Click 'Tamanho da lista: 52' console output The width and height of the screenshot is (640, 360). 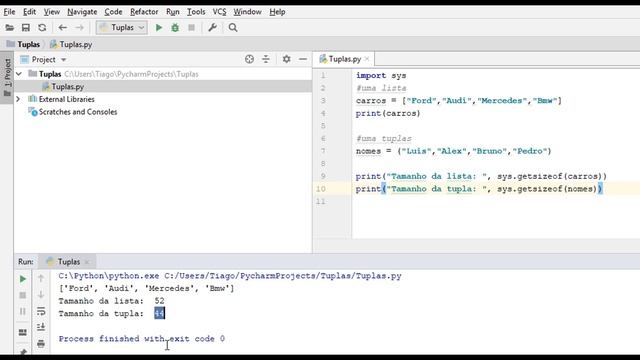111,301
